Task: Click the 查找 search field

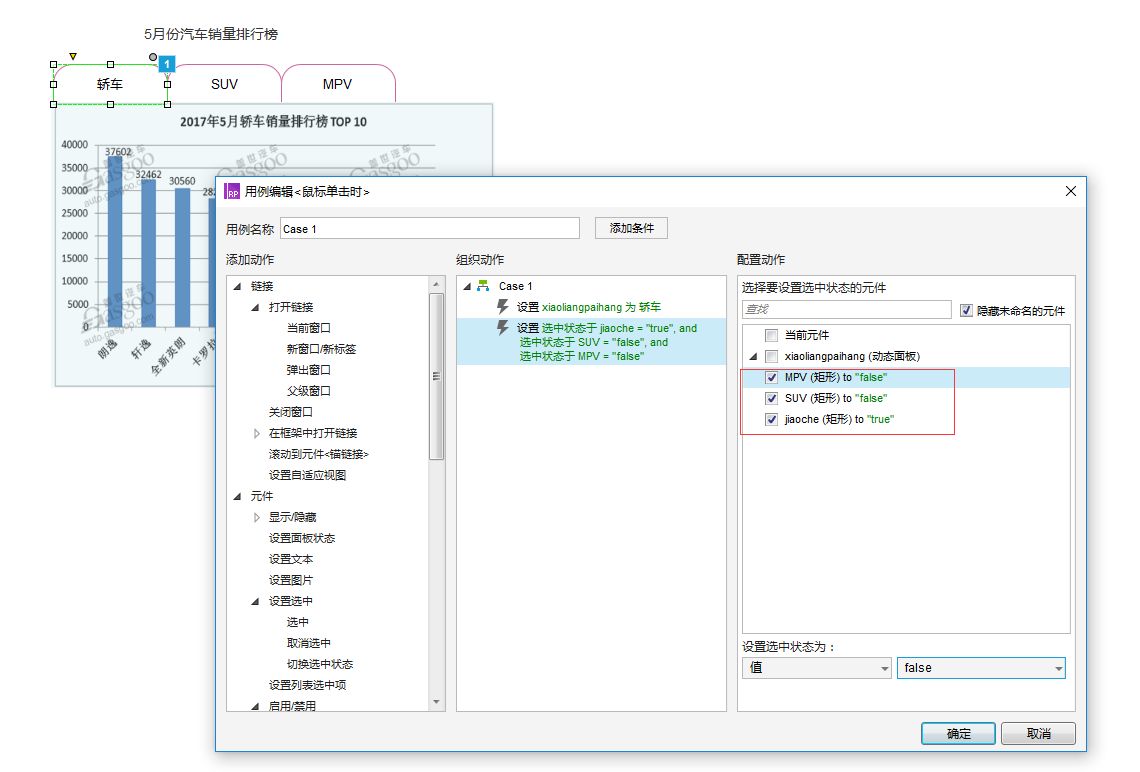Action: pos(846,309)
